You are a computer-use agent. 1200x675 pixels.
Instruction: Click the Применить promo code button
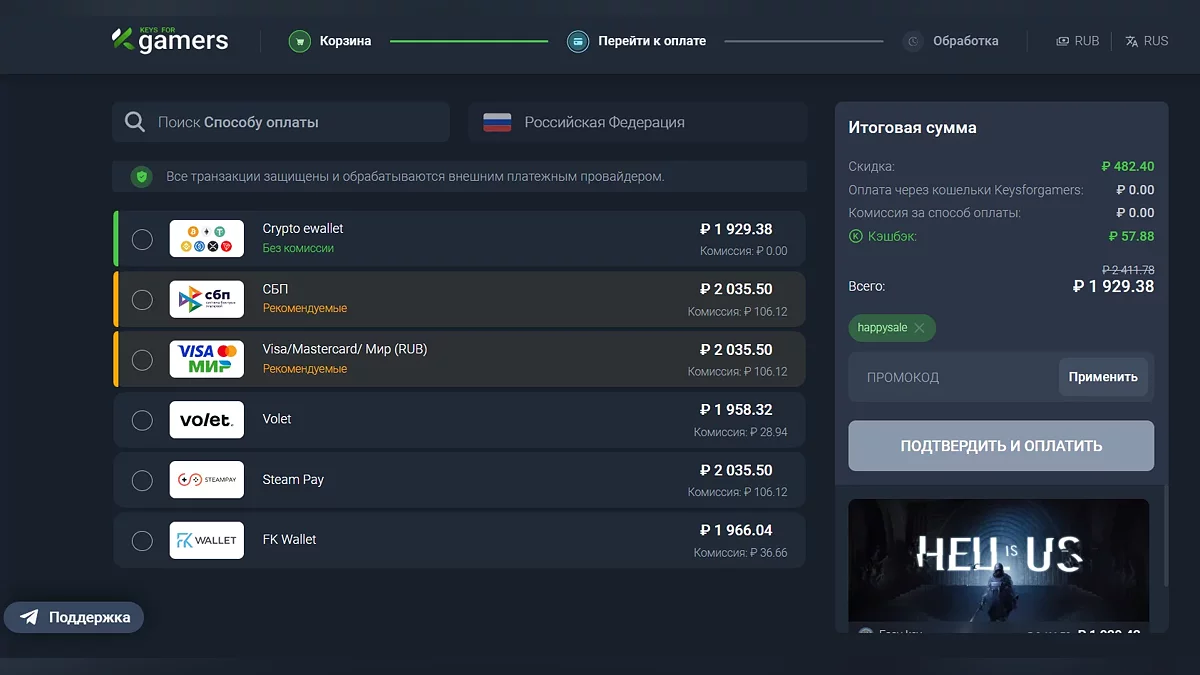(x=1103, y=377)
